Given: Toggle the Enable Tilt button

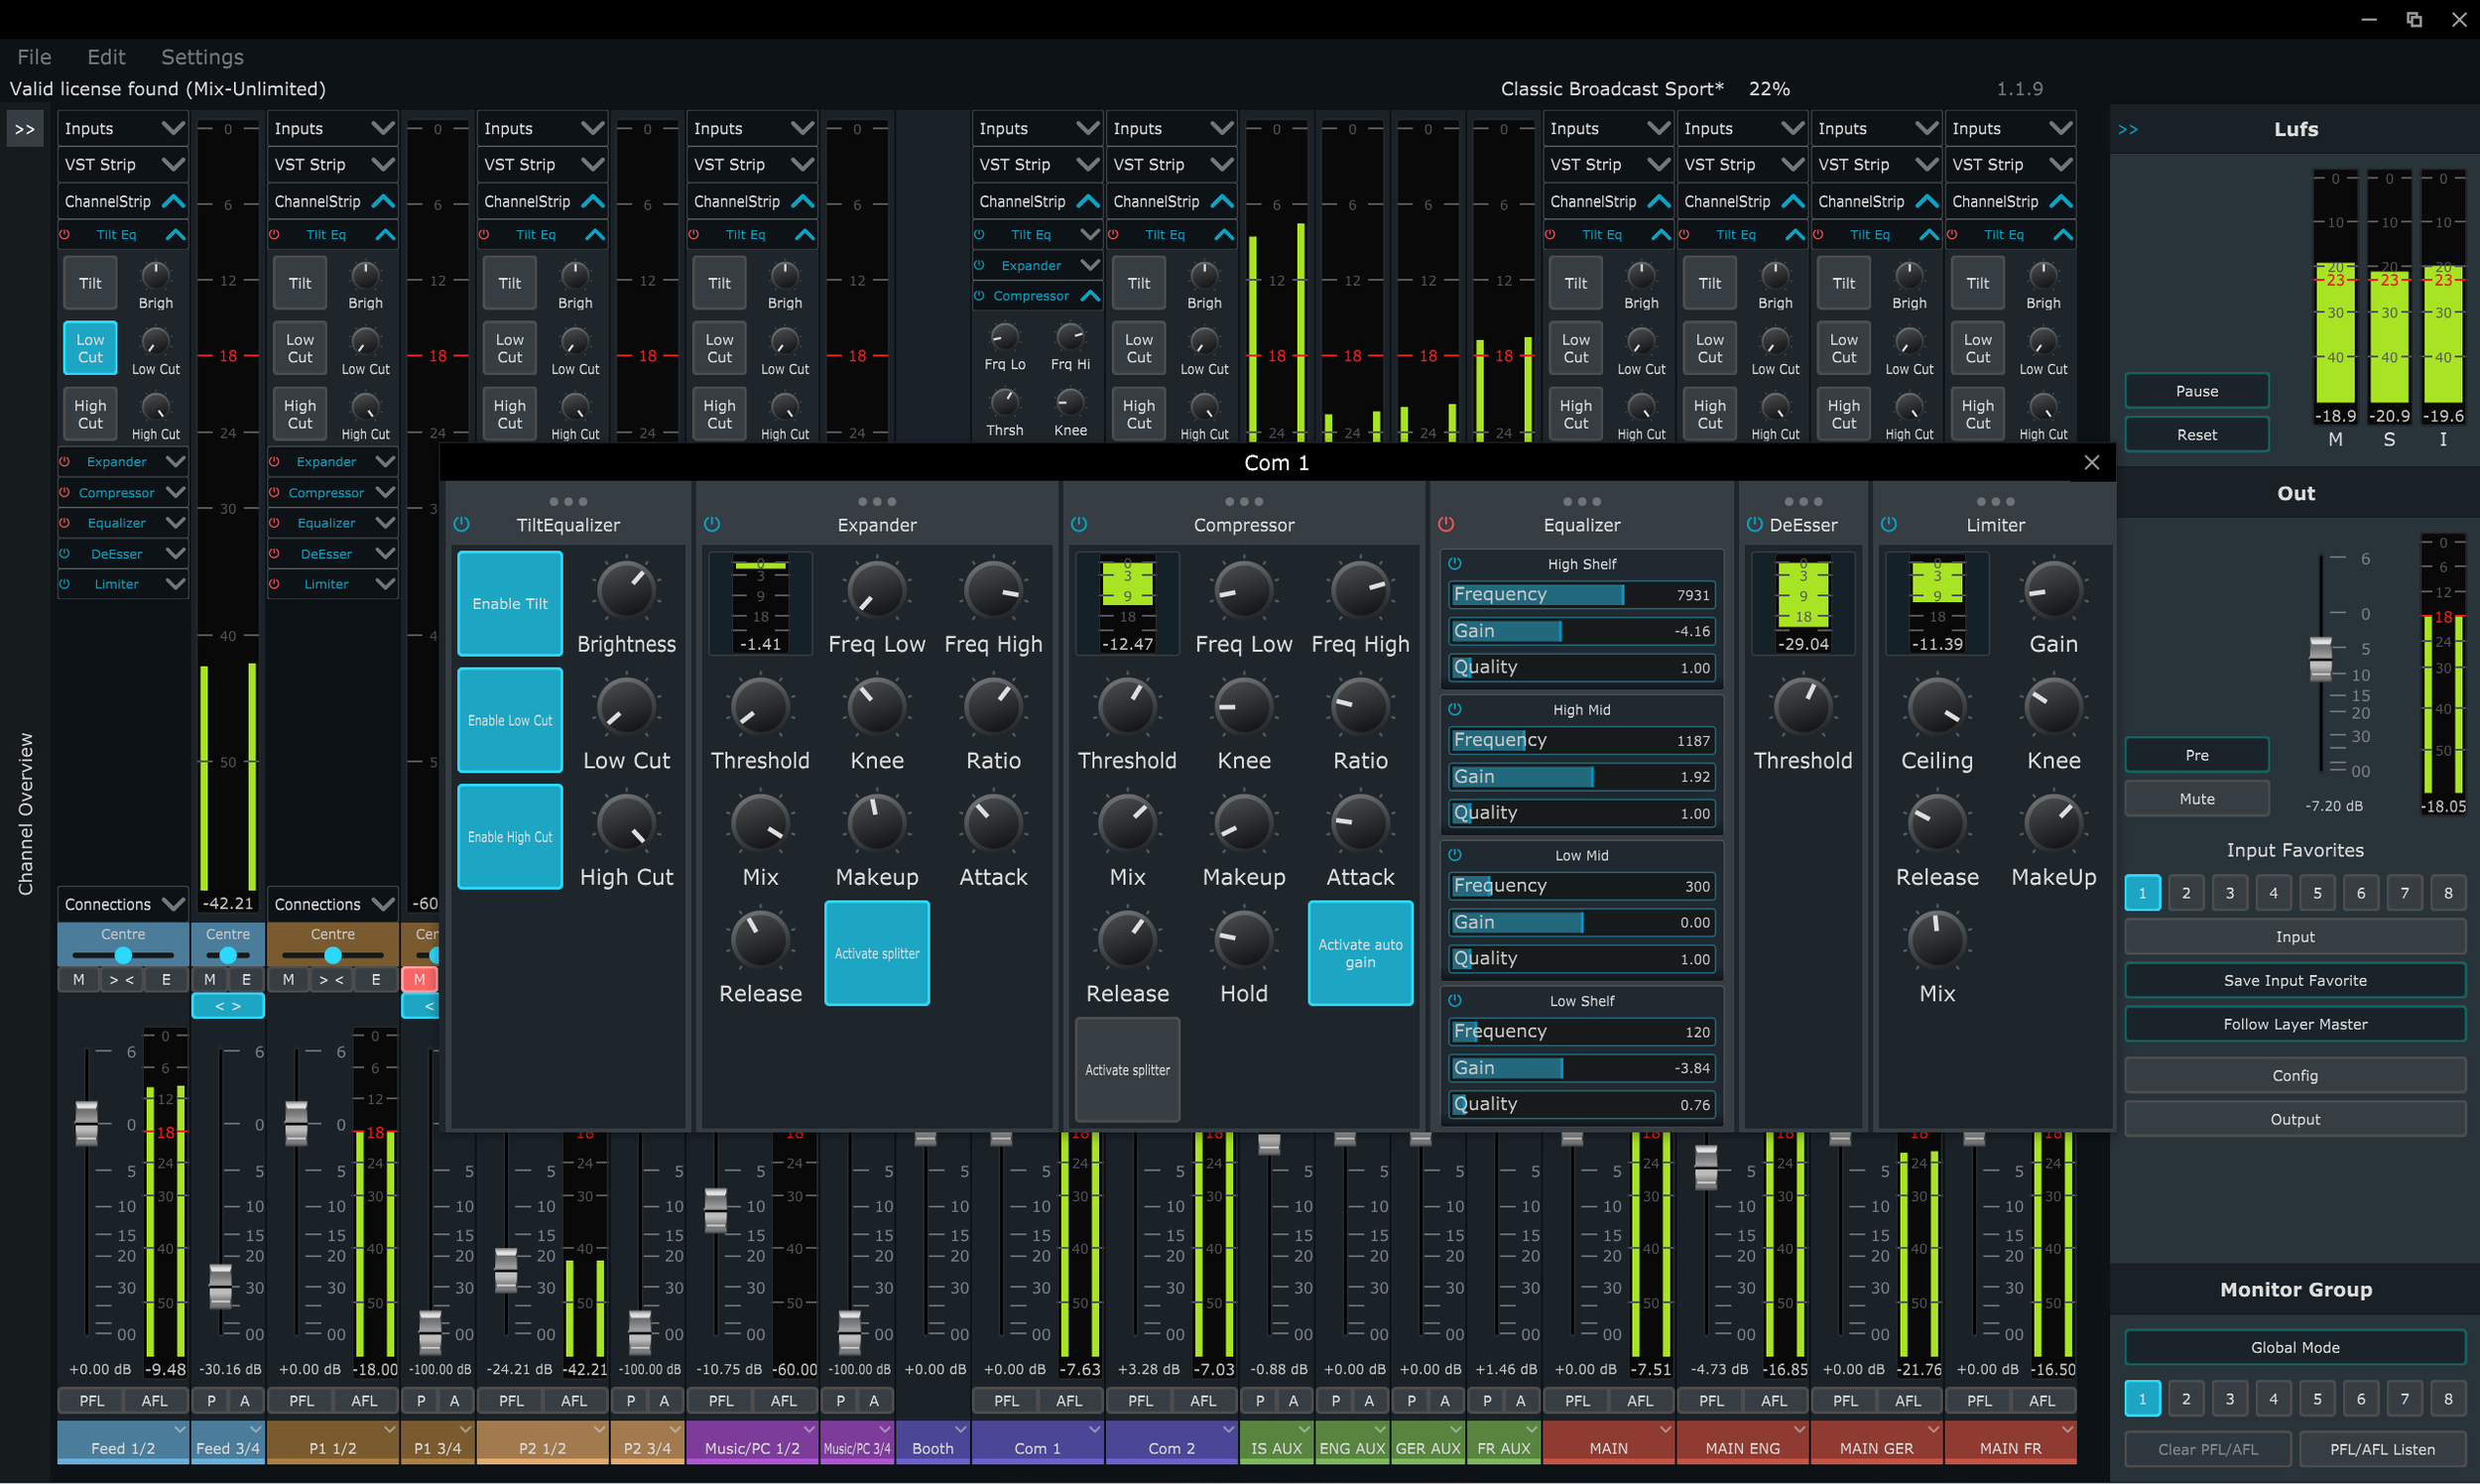Looking at the screenshot, I should coord(510,603).
